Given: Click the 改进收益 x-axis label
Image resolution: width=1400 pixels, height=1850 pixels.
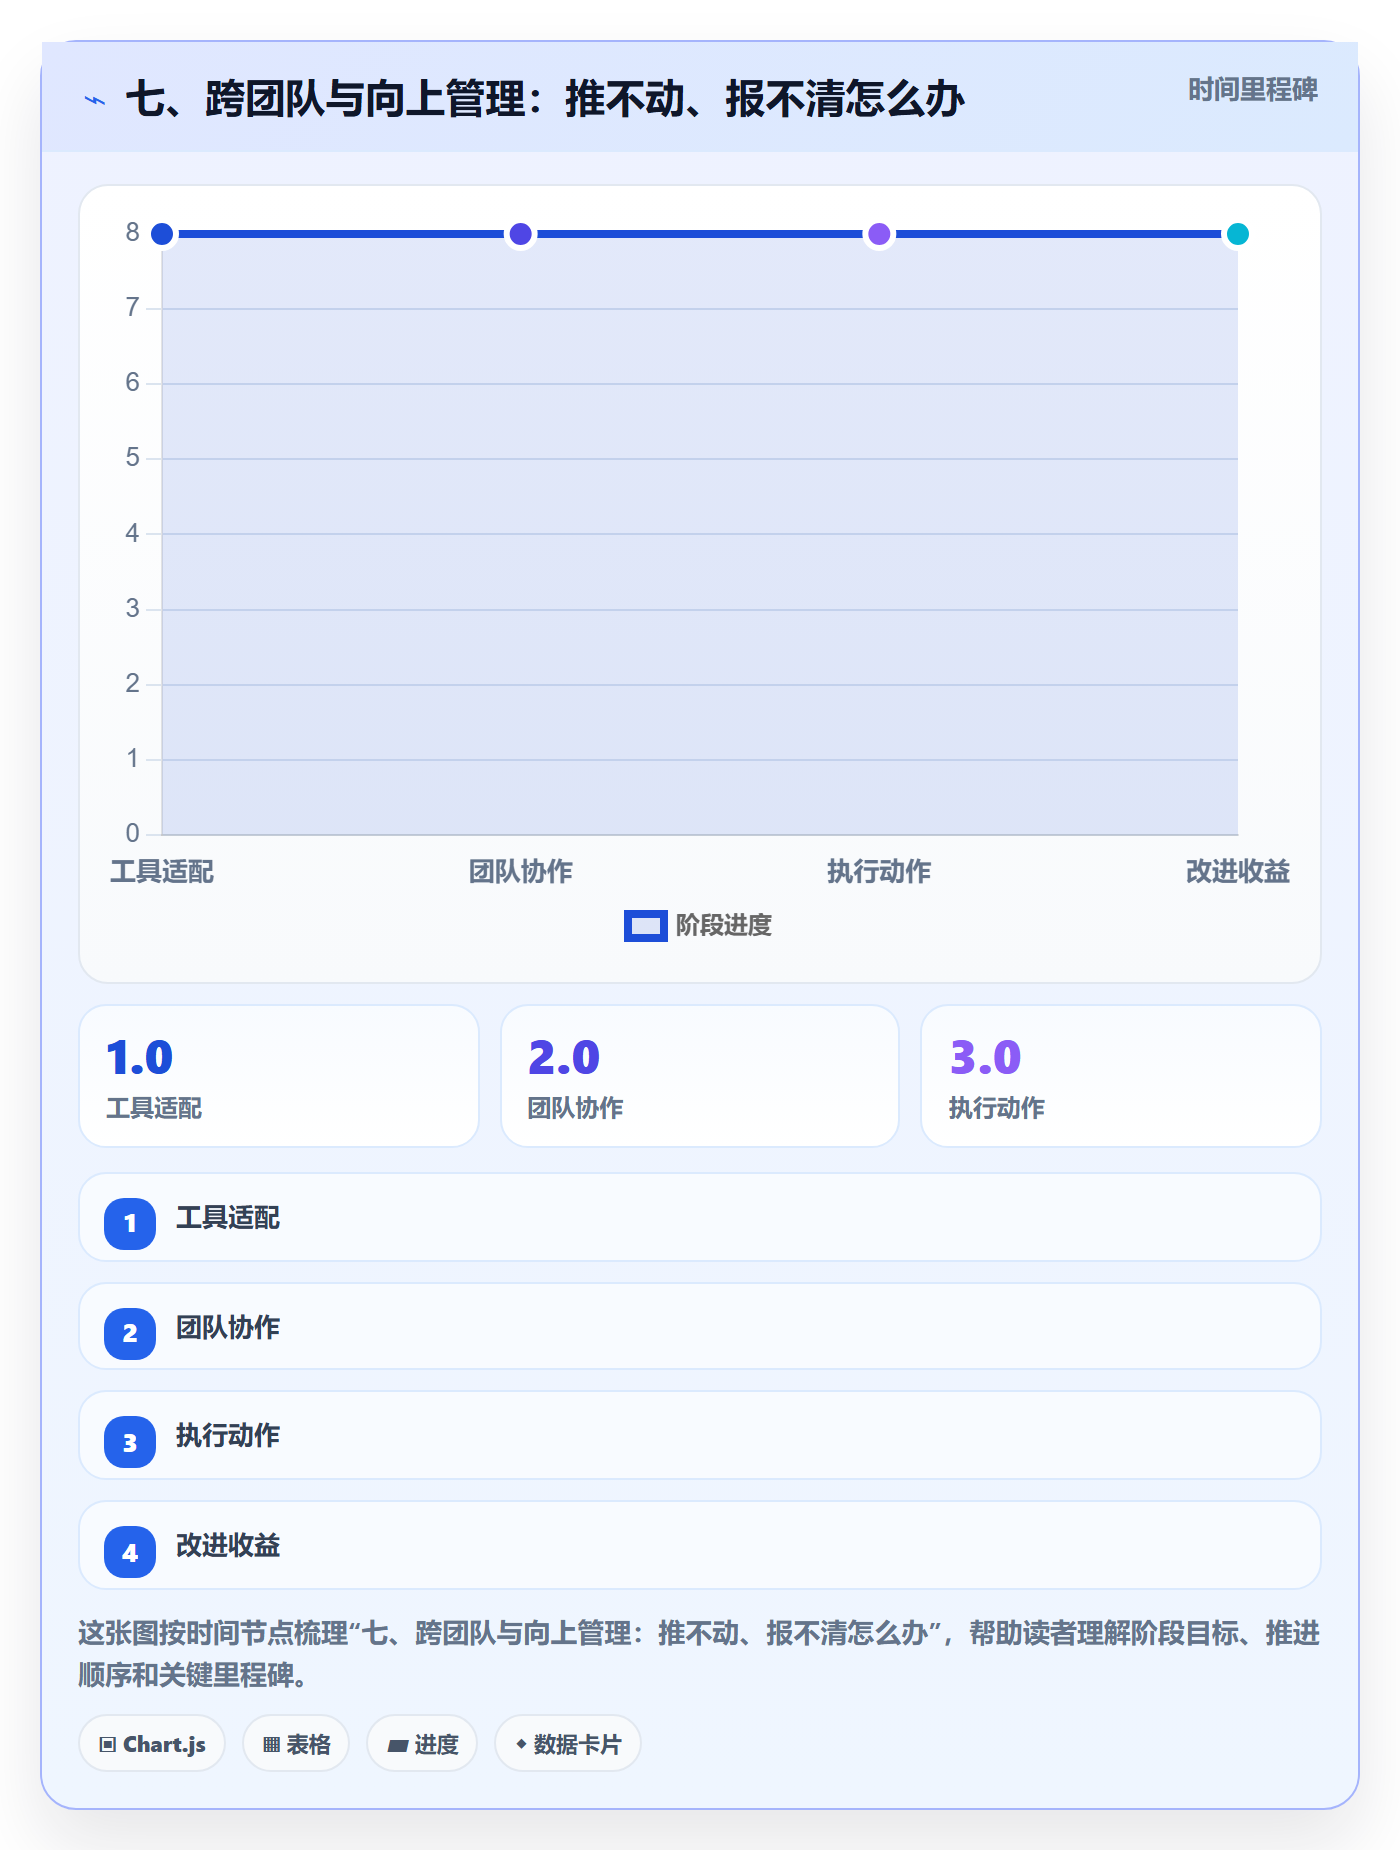Looking at the screenshot, I should coord(1237,872).
